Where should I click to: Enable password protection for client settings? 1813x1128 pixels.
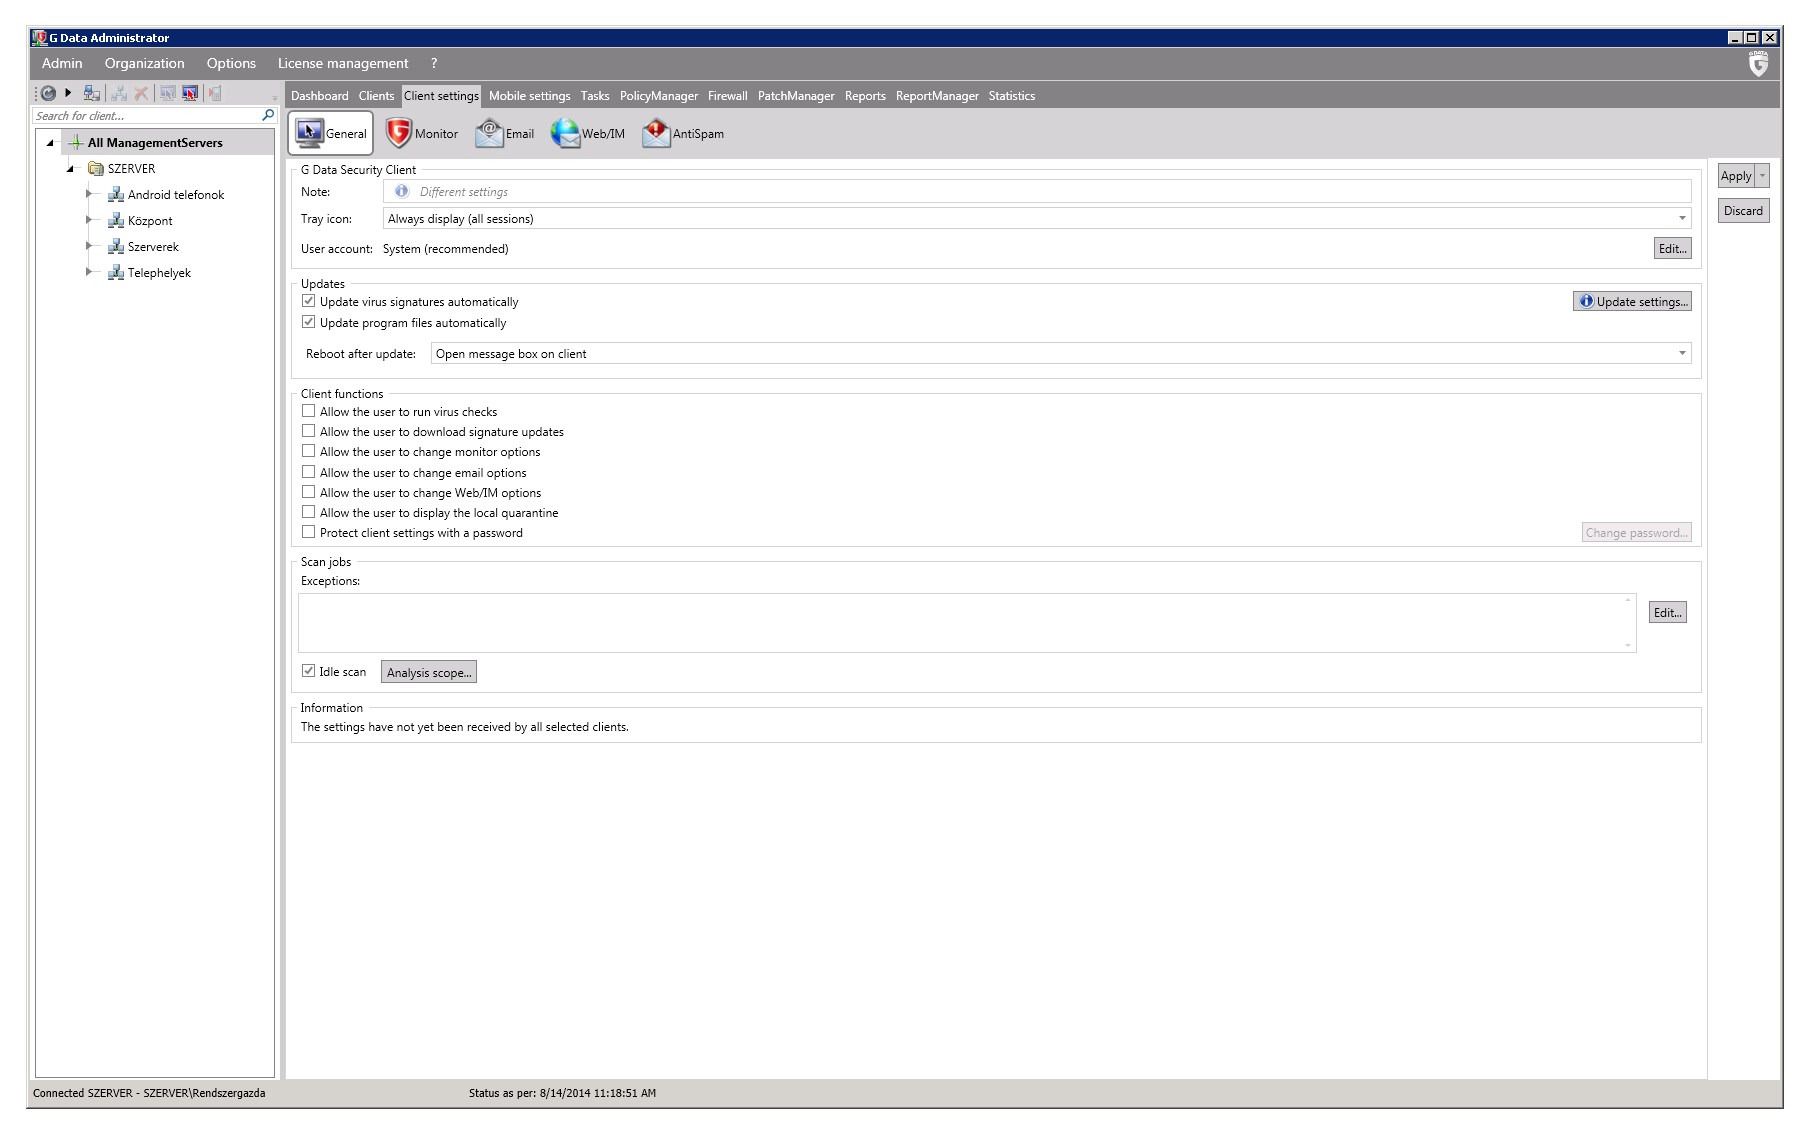click(x=308, y=532)
